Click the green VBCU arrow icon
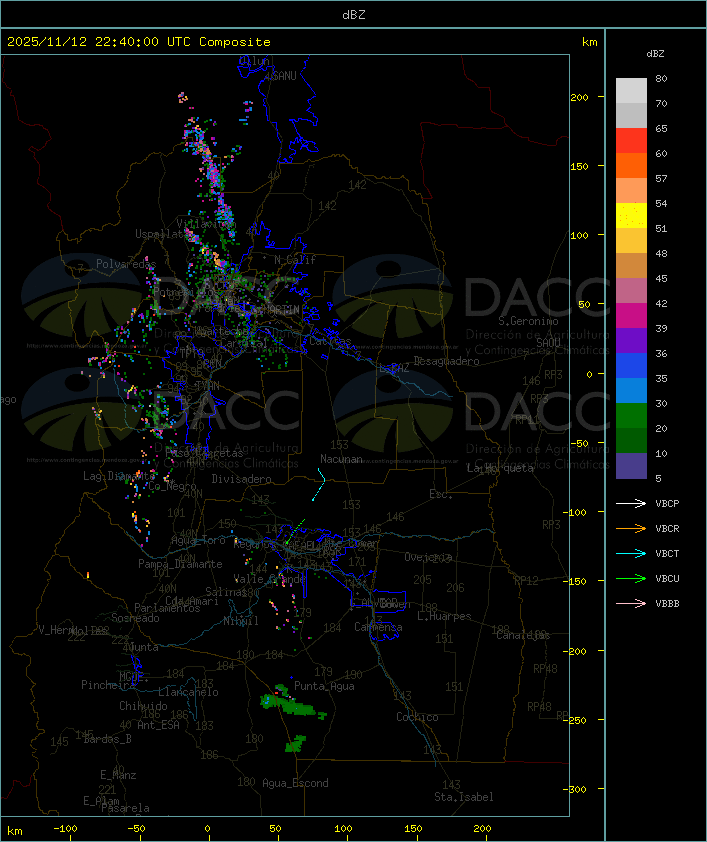This screenshot has width=707, height=842. coord(631,578)
